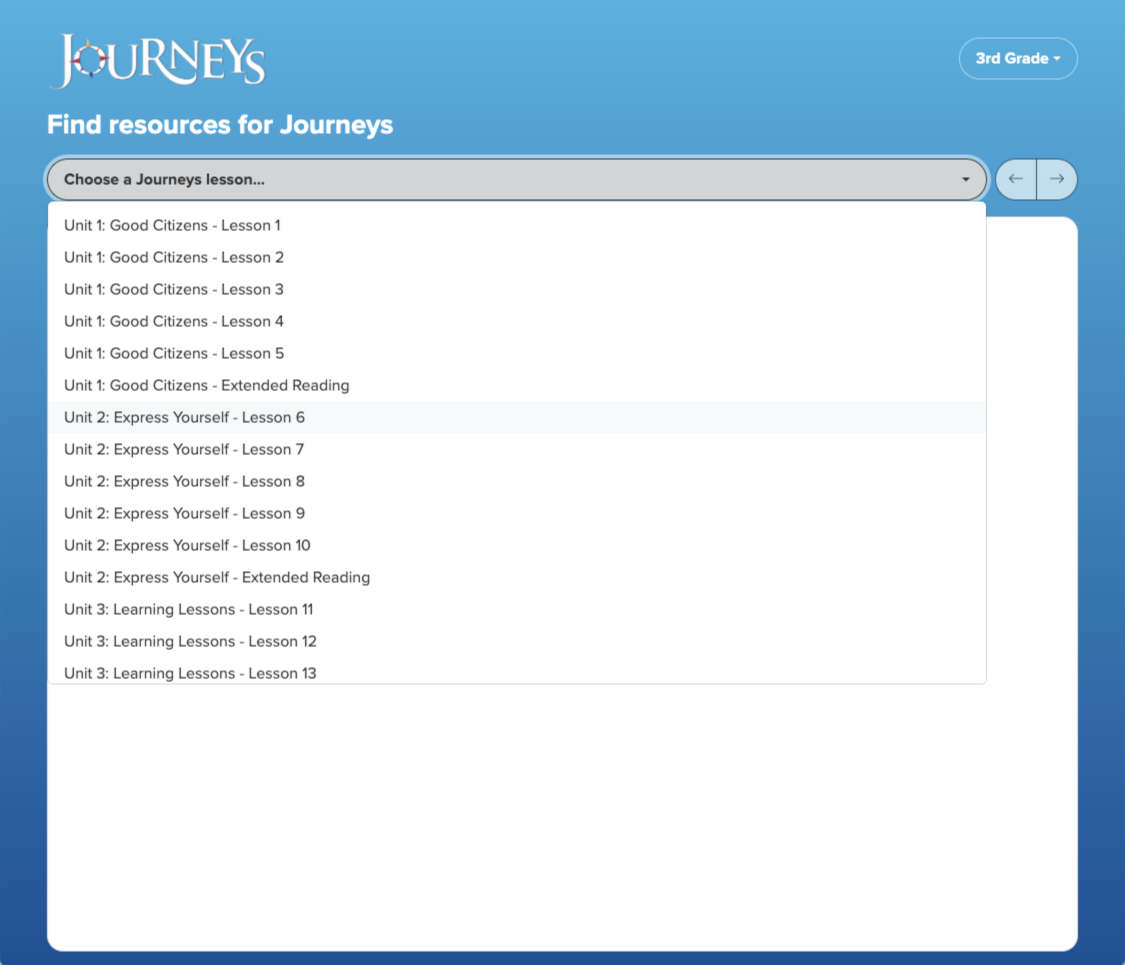Screen dimensions: 1125x965
Task: Click the Choose a Journeys lesson dropdown
Action: click(x=517, y=179)
